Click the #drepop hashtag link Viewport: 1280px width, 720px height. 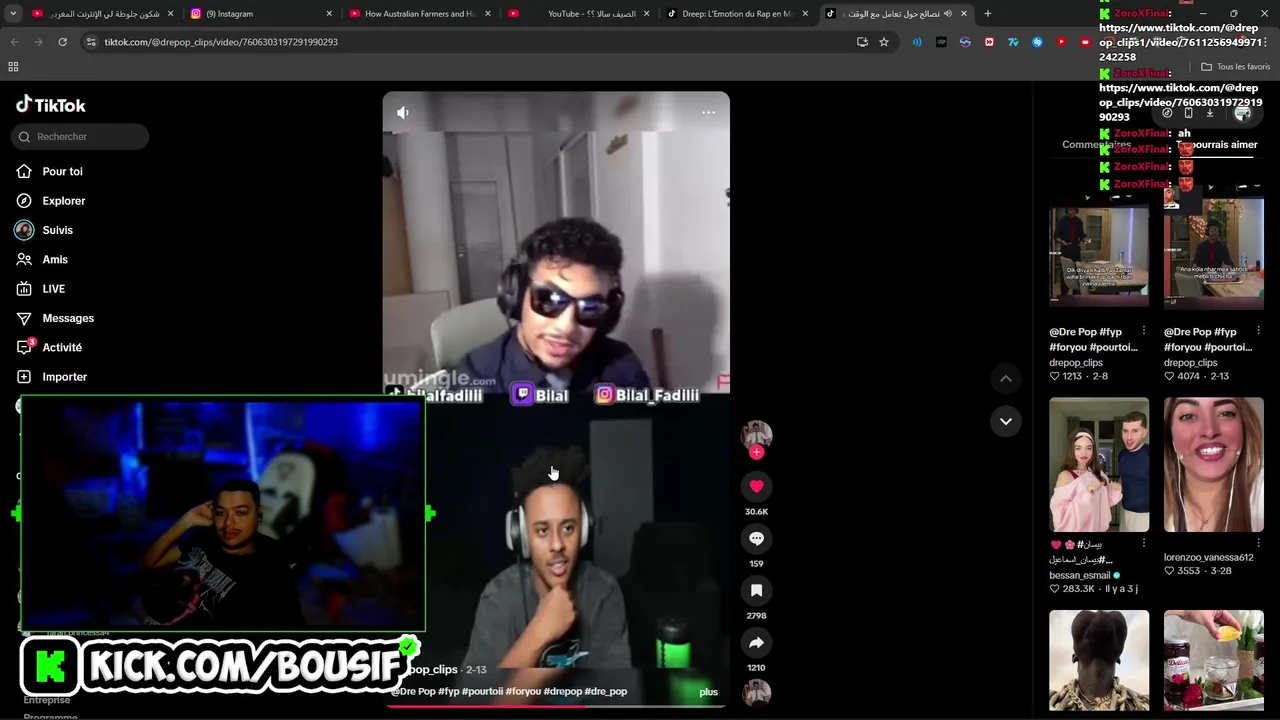562,692
